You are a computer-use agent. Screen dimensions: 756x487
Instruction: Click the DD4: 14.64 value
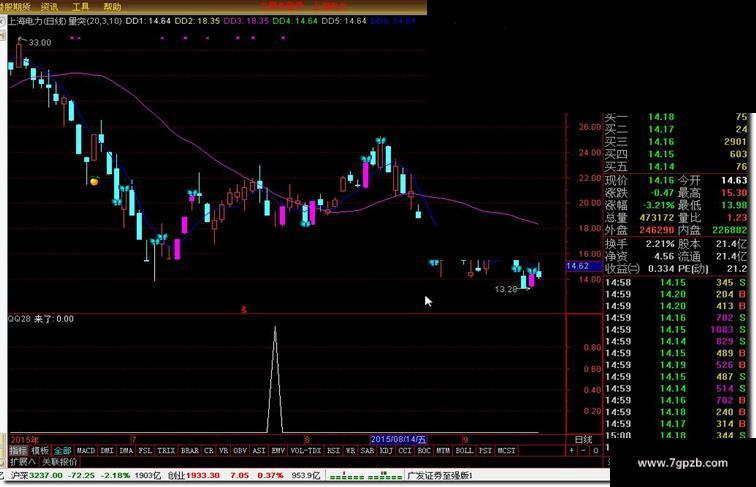295,21
